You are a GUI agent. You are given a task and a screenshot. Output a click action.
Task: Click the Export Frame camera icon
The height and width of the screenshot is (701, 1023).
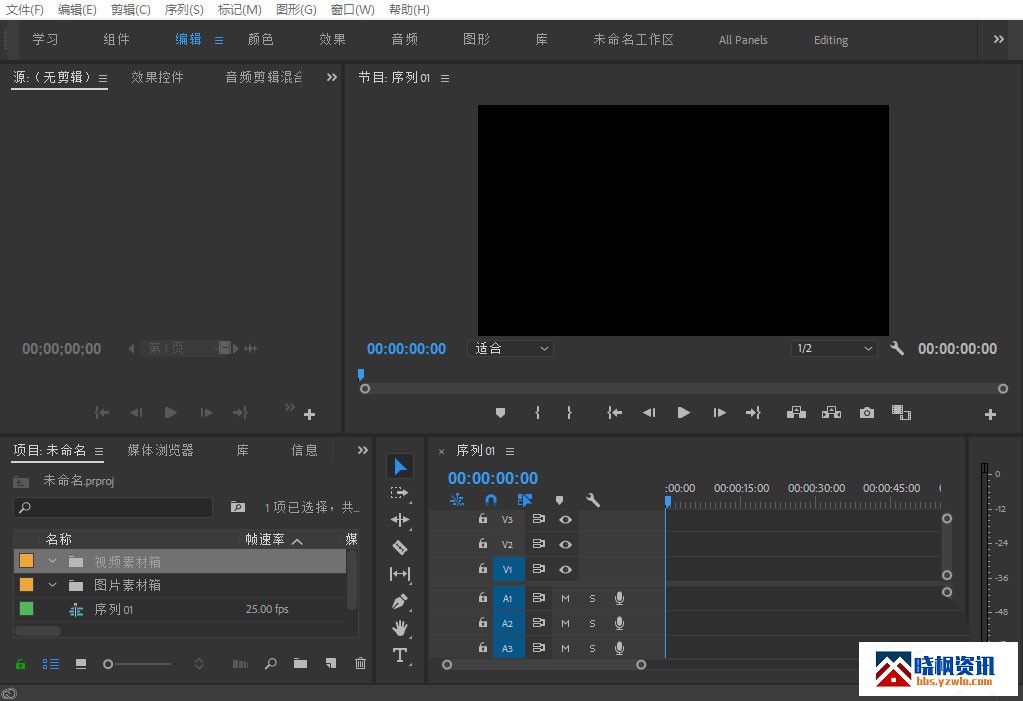pos(866,413)
